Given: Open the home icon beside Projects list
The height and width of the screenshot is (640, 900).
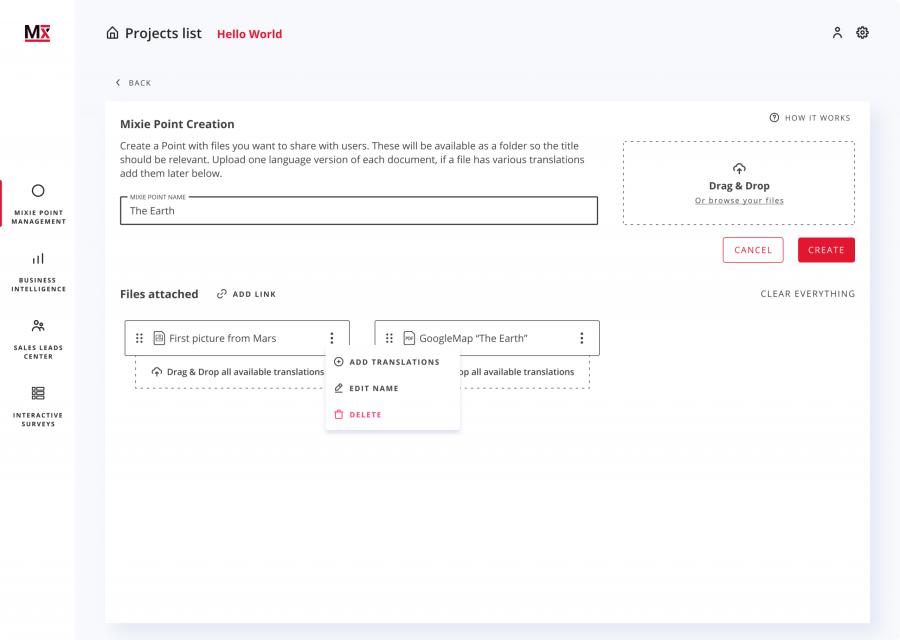Looking at the screenshot, I should [x=112, y=33].
